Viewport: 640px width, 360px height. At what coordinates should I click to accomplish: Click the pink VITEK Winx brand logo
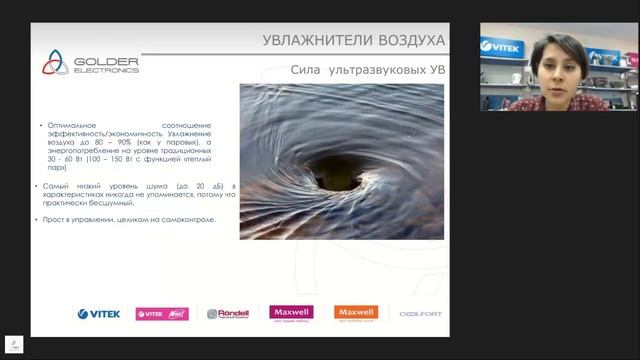click(x=162, y=314)
